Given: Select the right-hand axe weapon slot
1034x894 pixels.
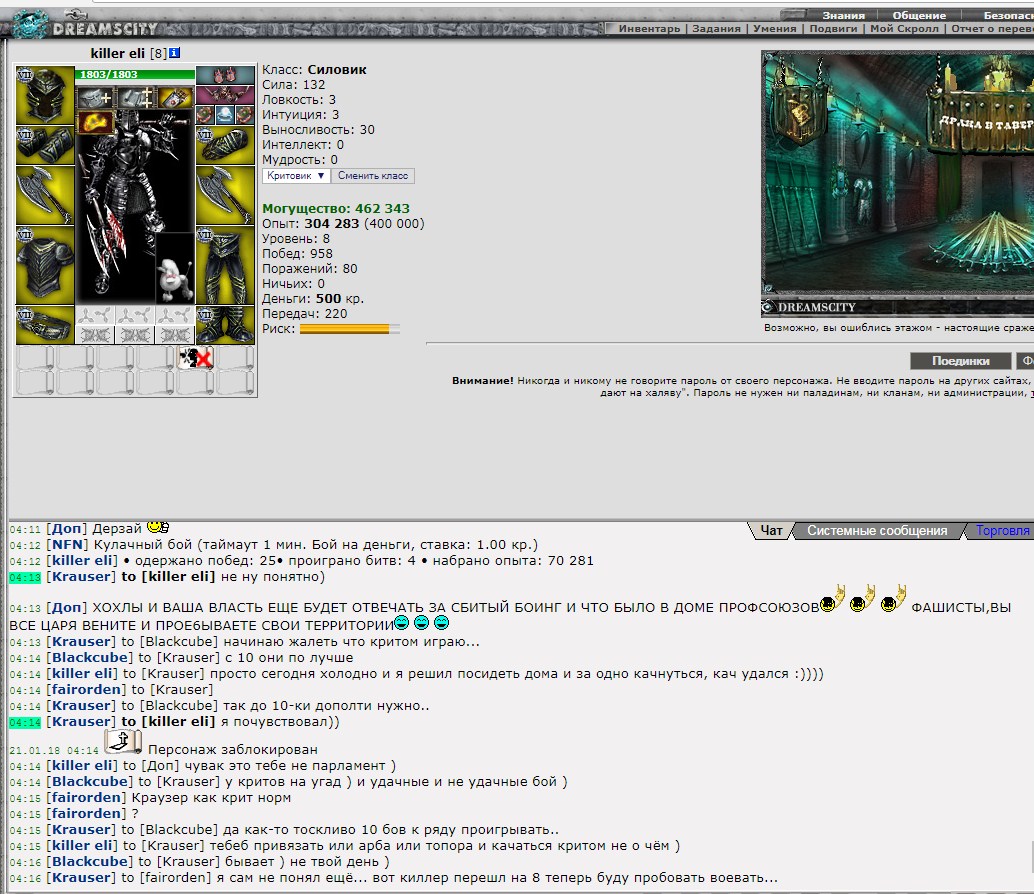Looking at the screenshot, I should 225,195.
